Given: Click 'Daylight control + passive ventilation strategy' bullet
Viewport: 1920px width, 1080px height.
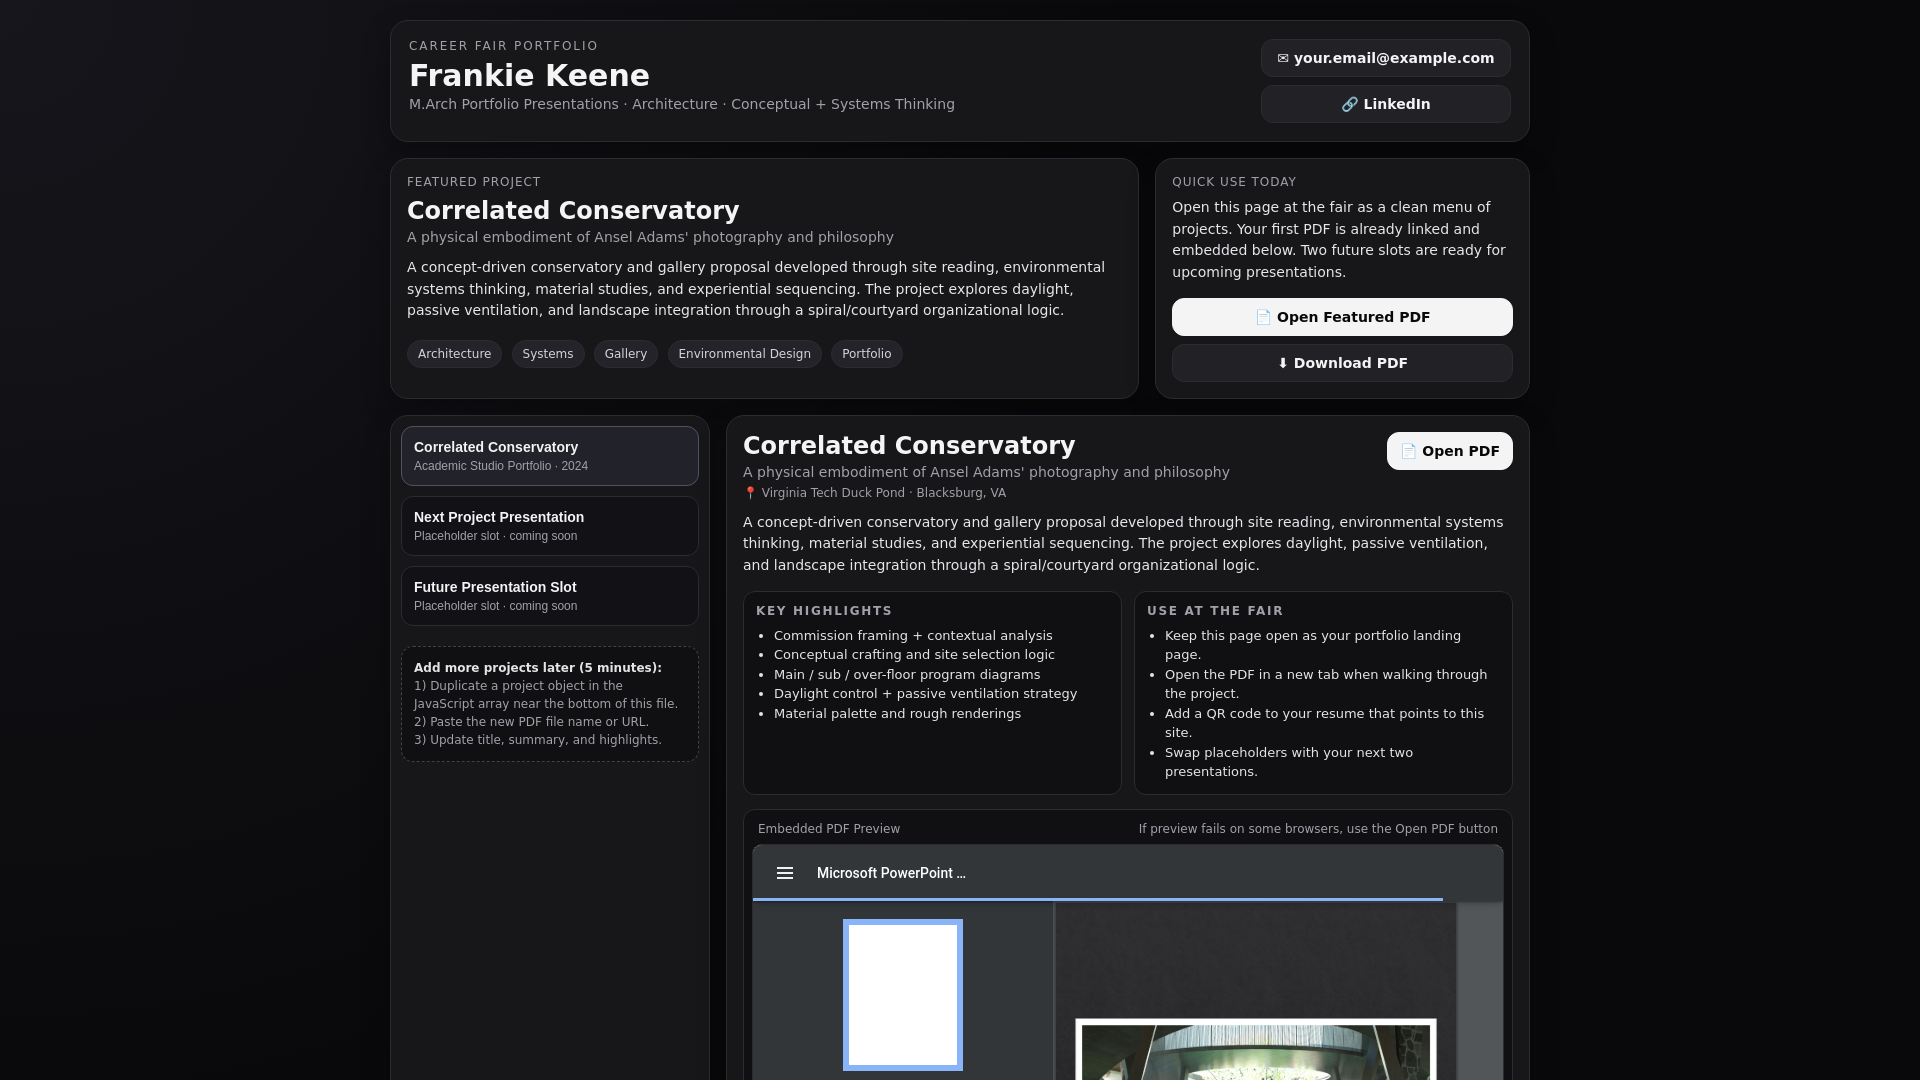Looking at the screenshot, I should tap(925, 694).
